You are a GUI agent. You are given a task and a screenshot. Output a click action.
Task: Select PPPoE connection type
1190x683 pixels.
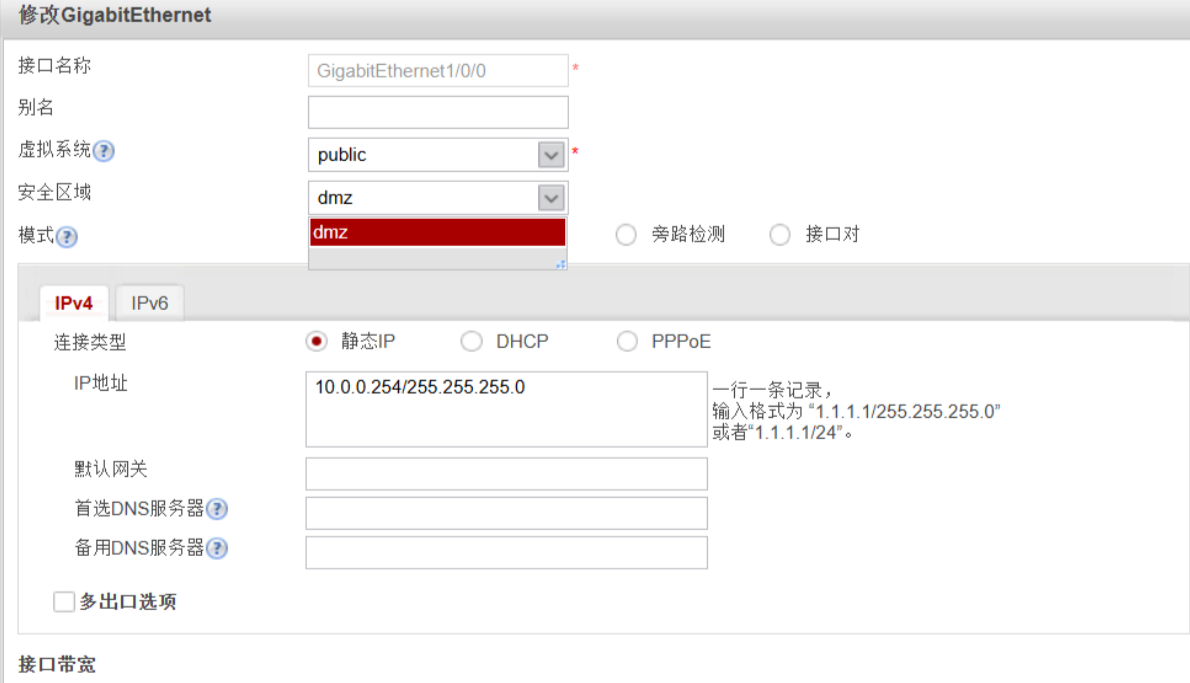pyautogui.click(x=627, y=342)
